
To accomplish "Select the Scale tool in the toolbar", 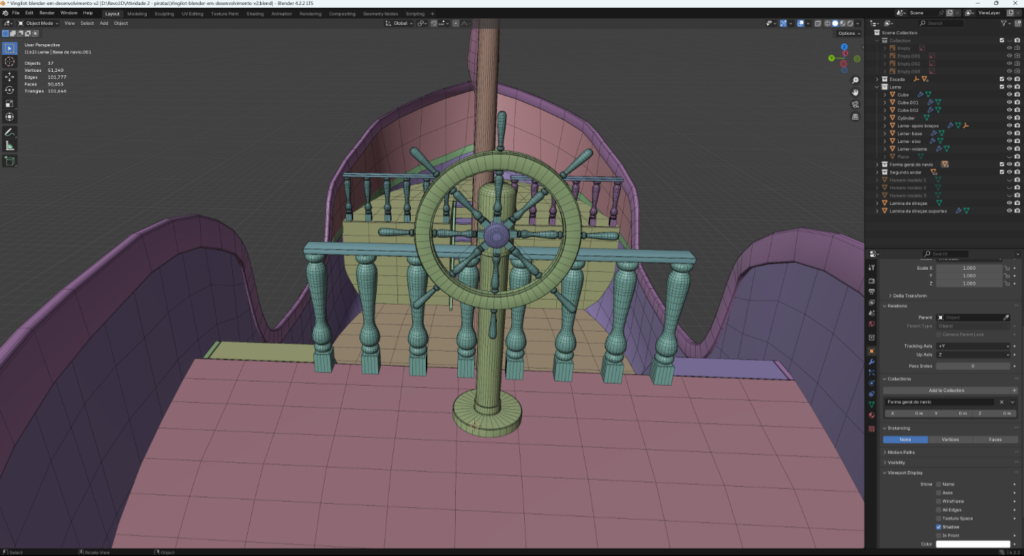I will [10, 103].
